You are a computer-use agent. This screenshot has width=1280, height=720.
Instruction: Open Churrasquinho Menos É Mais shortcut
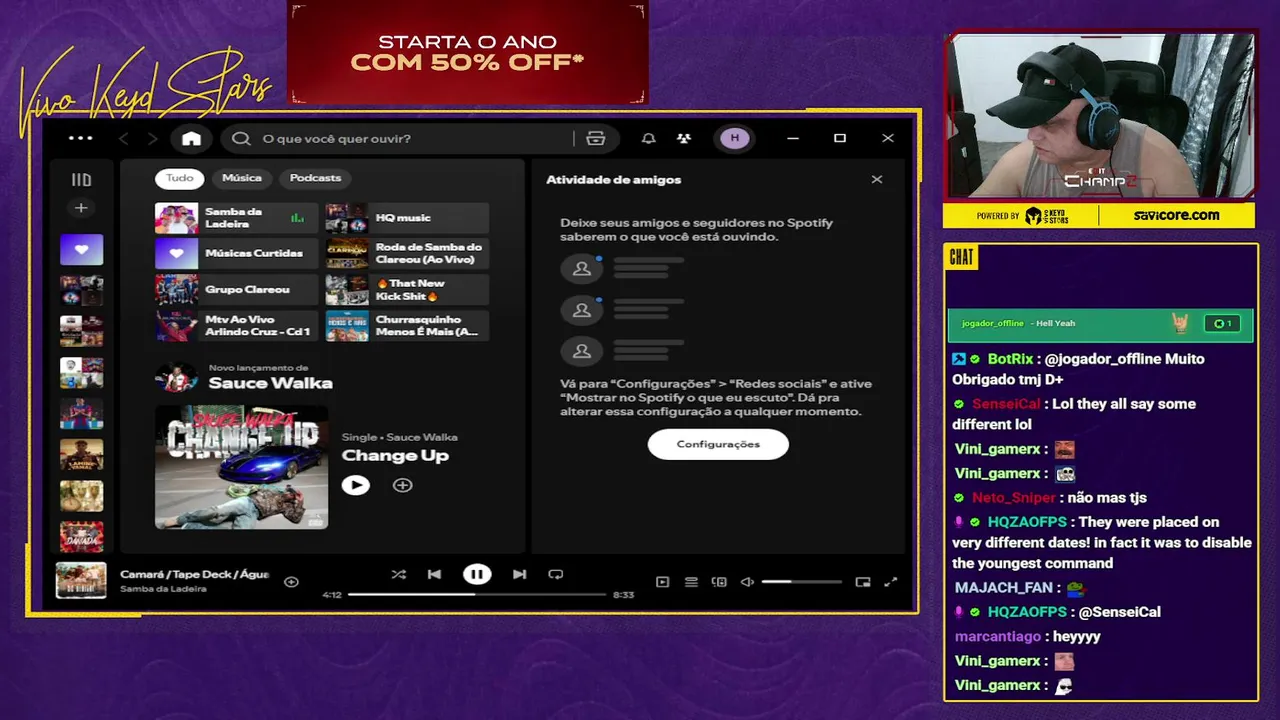tap(407, 326)
